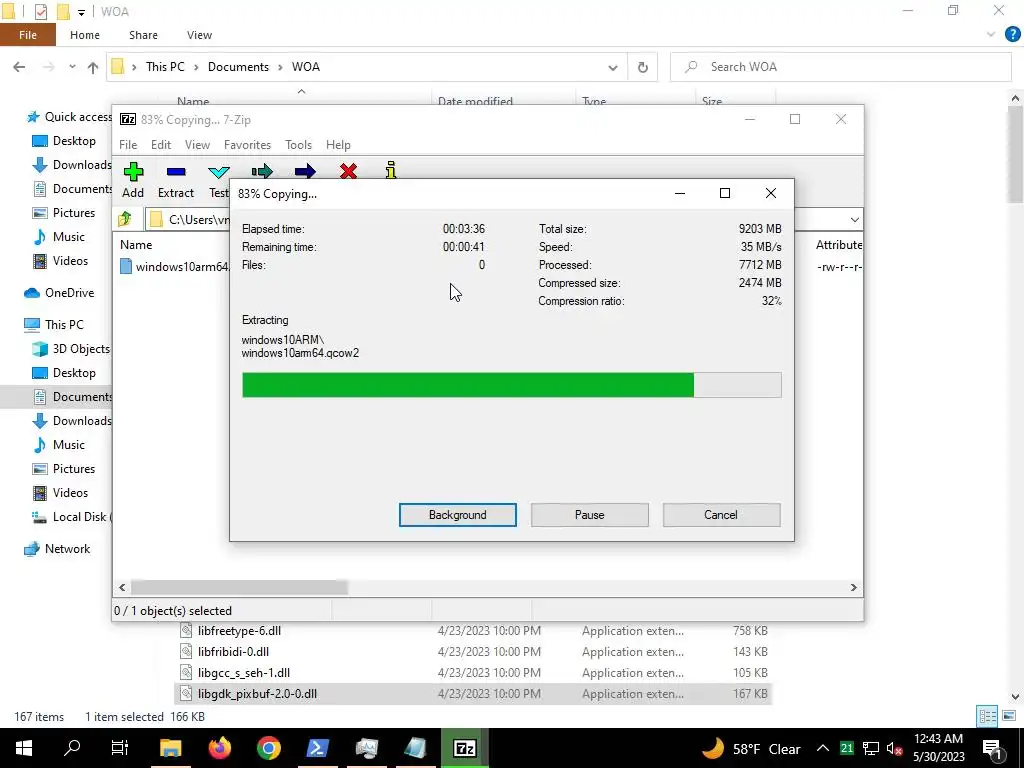Select libgcc_s_seh-1.dll in Explorer list

click(473, 673)
